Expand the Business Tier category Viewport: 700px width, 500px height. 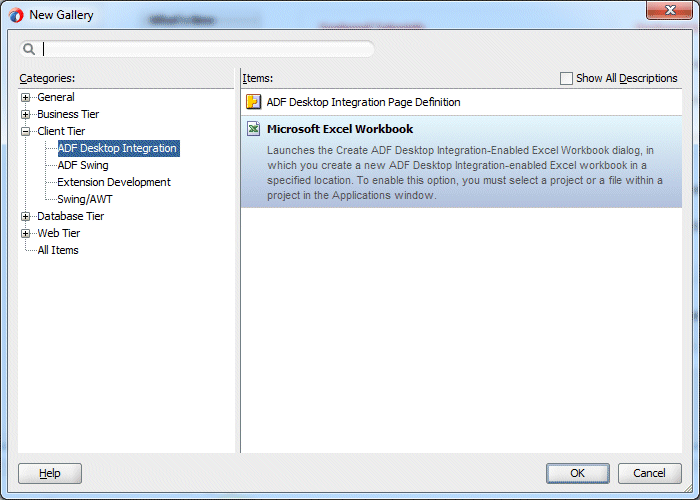pyautogui.click(x=25, y=114)
